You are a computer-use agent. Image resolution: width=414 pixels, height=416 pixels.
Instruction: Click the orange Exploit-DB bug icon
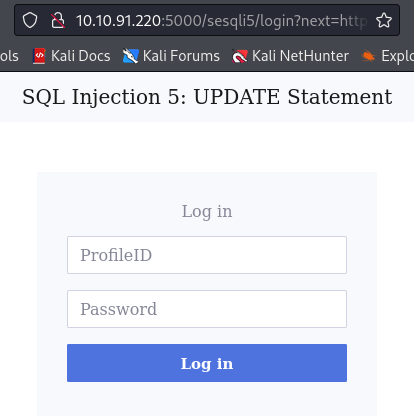click(x=368, y=56)
